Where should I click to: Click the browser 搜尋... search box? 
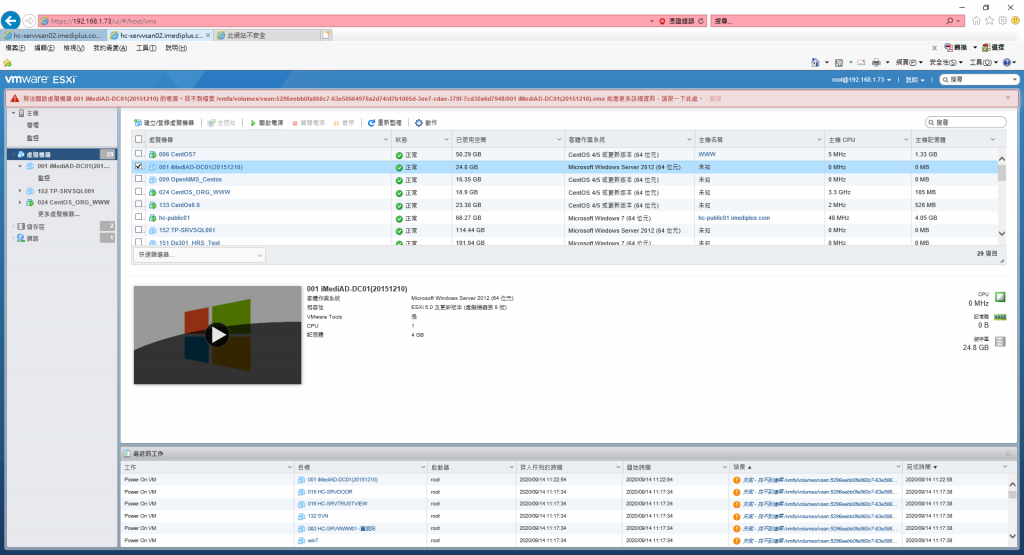click(x=828, y=21)
